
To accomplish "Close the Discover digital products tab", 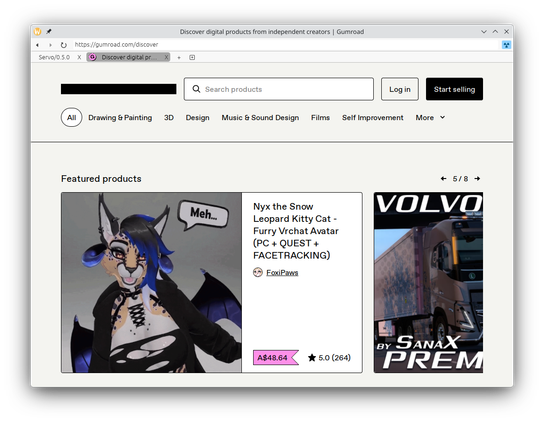I will click(x=166, y=57).
